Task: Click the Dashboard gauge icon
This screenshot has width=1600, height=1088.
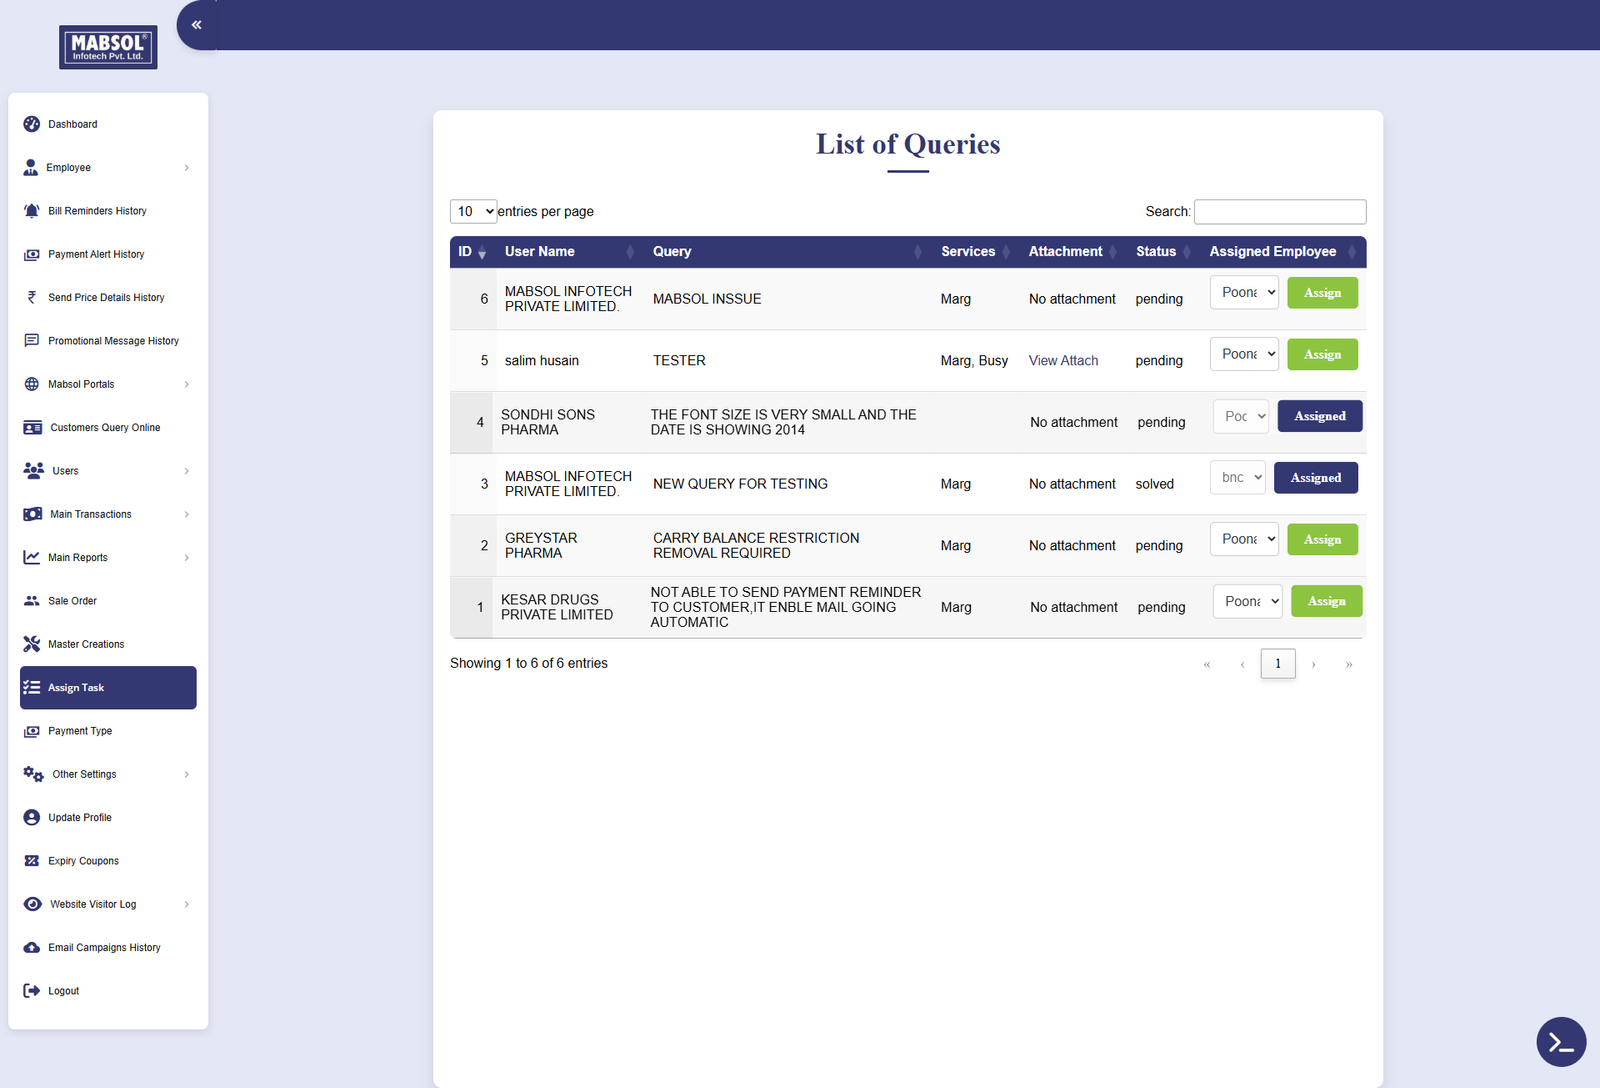Action: [32, 124]
